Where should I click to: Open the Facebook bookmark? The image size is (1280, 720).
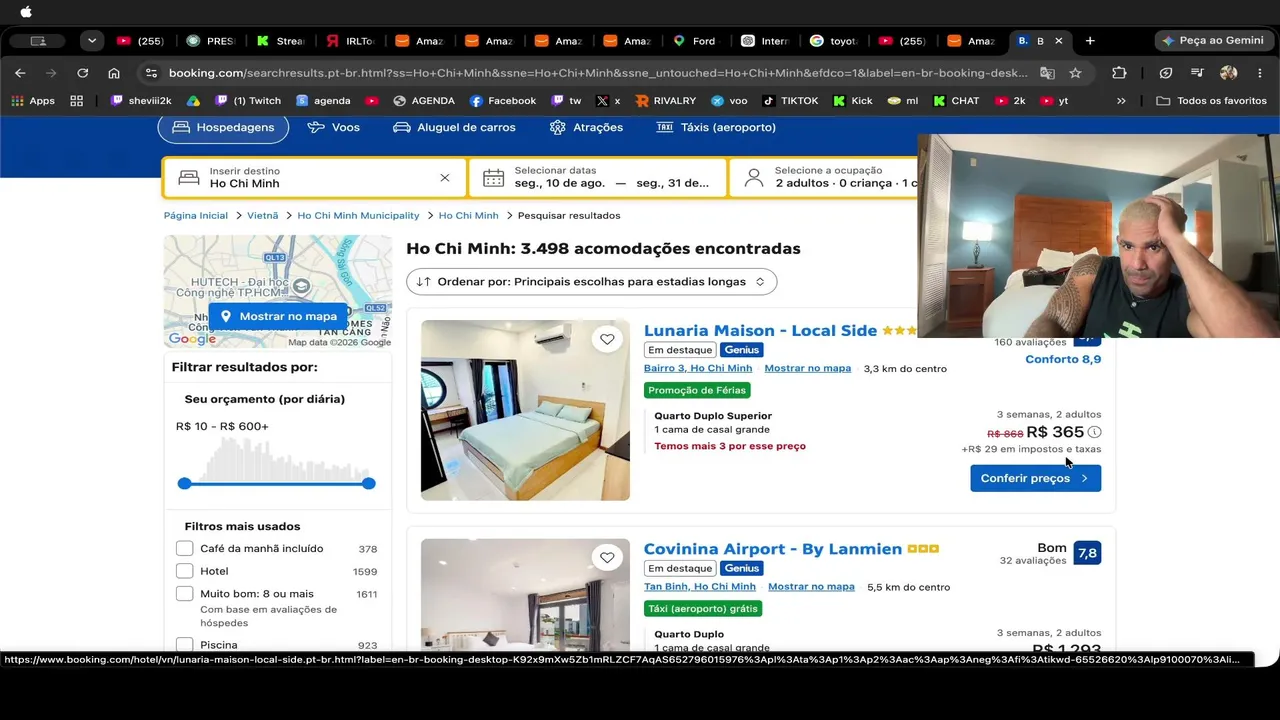[503, 101]
